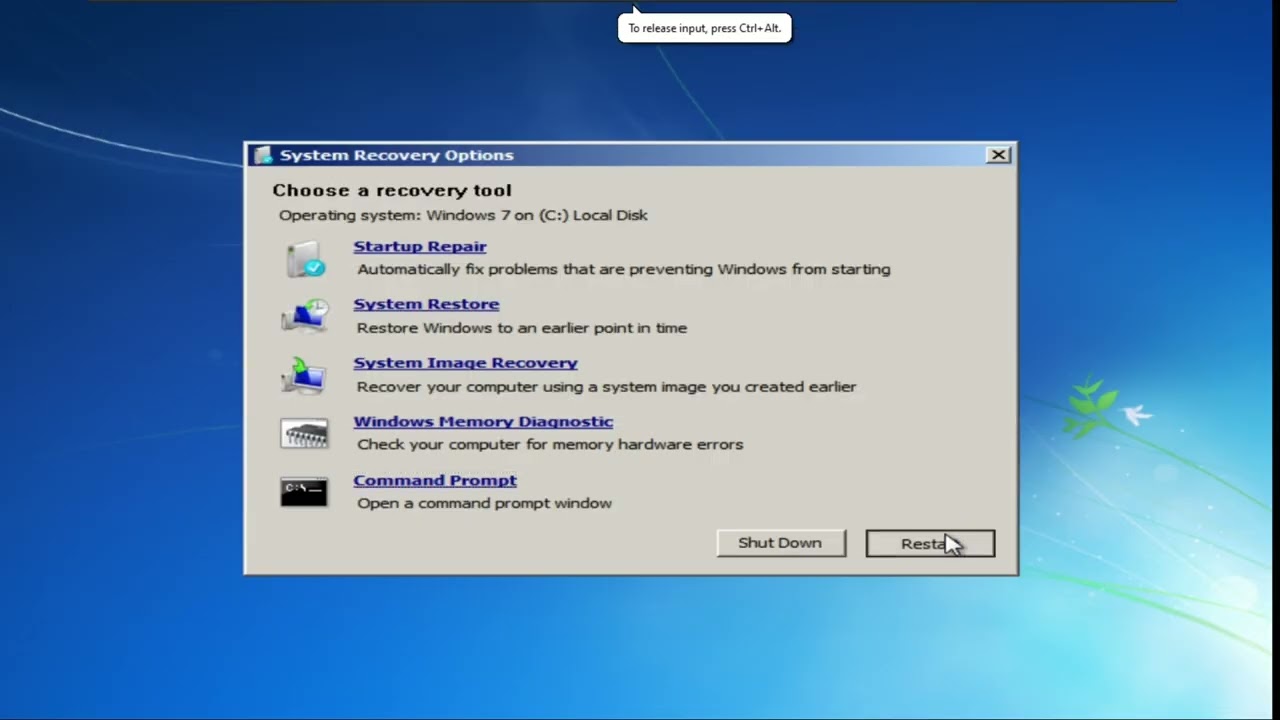The height and width of the screenshot is (720, 1280).
Task: Click the System Image Recovery icon
Action: pos(304,375)
